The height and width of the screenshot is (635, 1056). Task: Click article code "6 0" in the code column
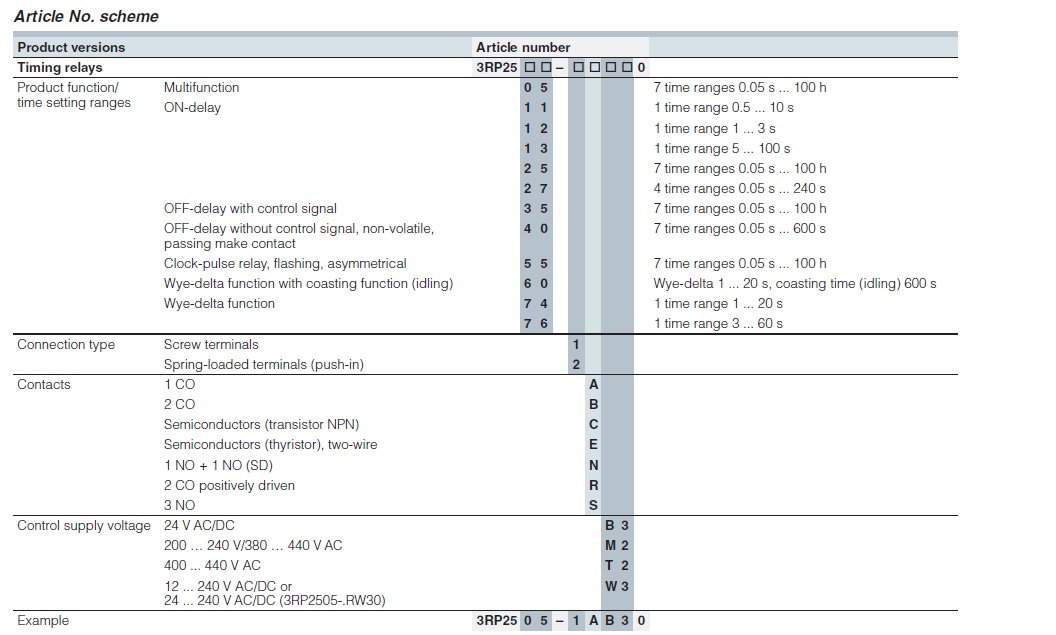[536, 283]
